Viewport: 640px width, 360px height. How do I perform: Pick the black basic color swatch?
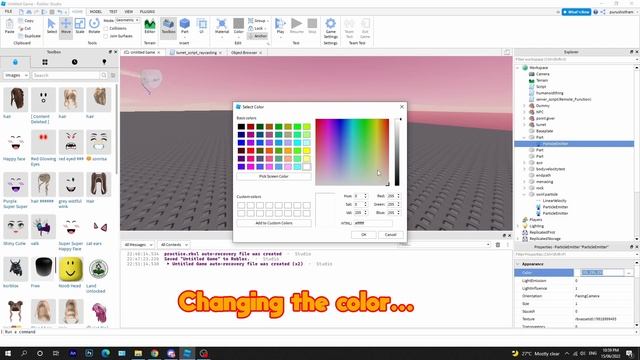coord(241,127)
